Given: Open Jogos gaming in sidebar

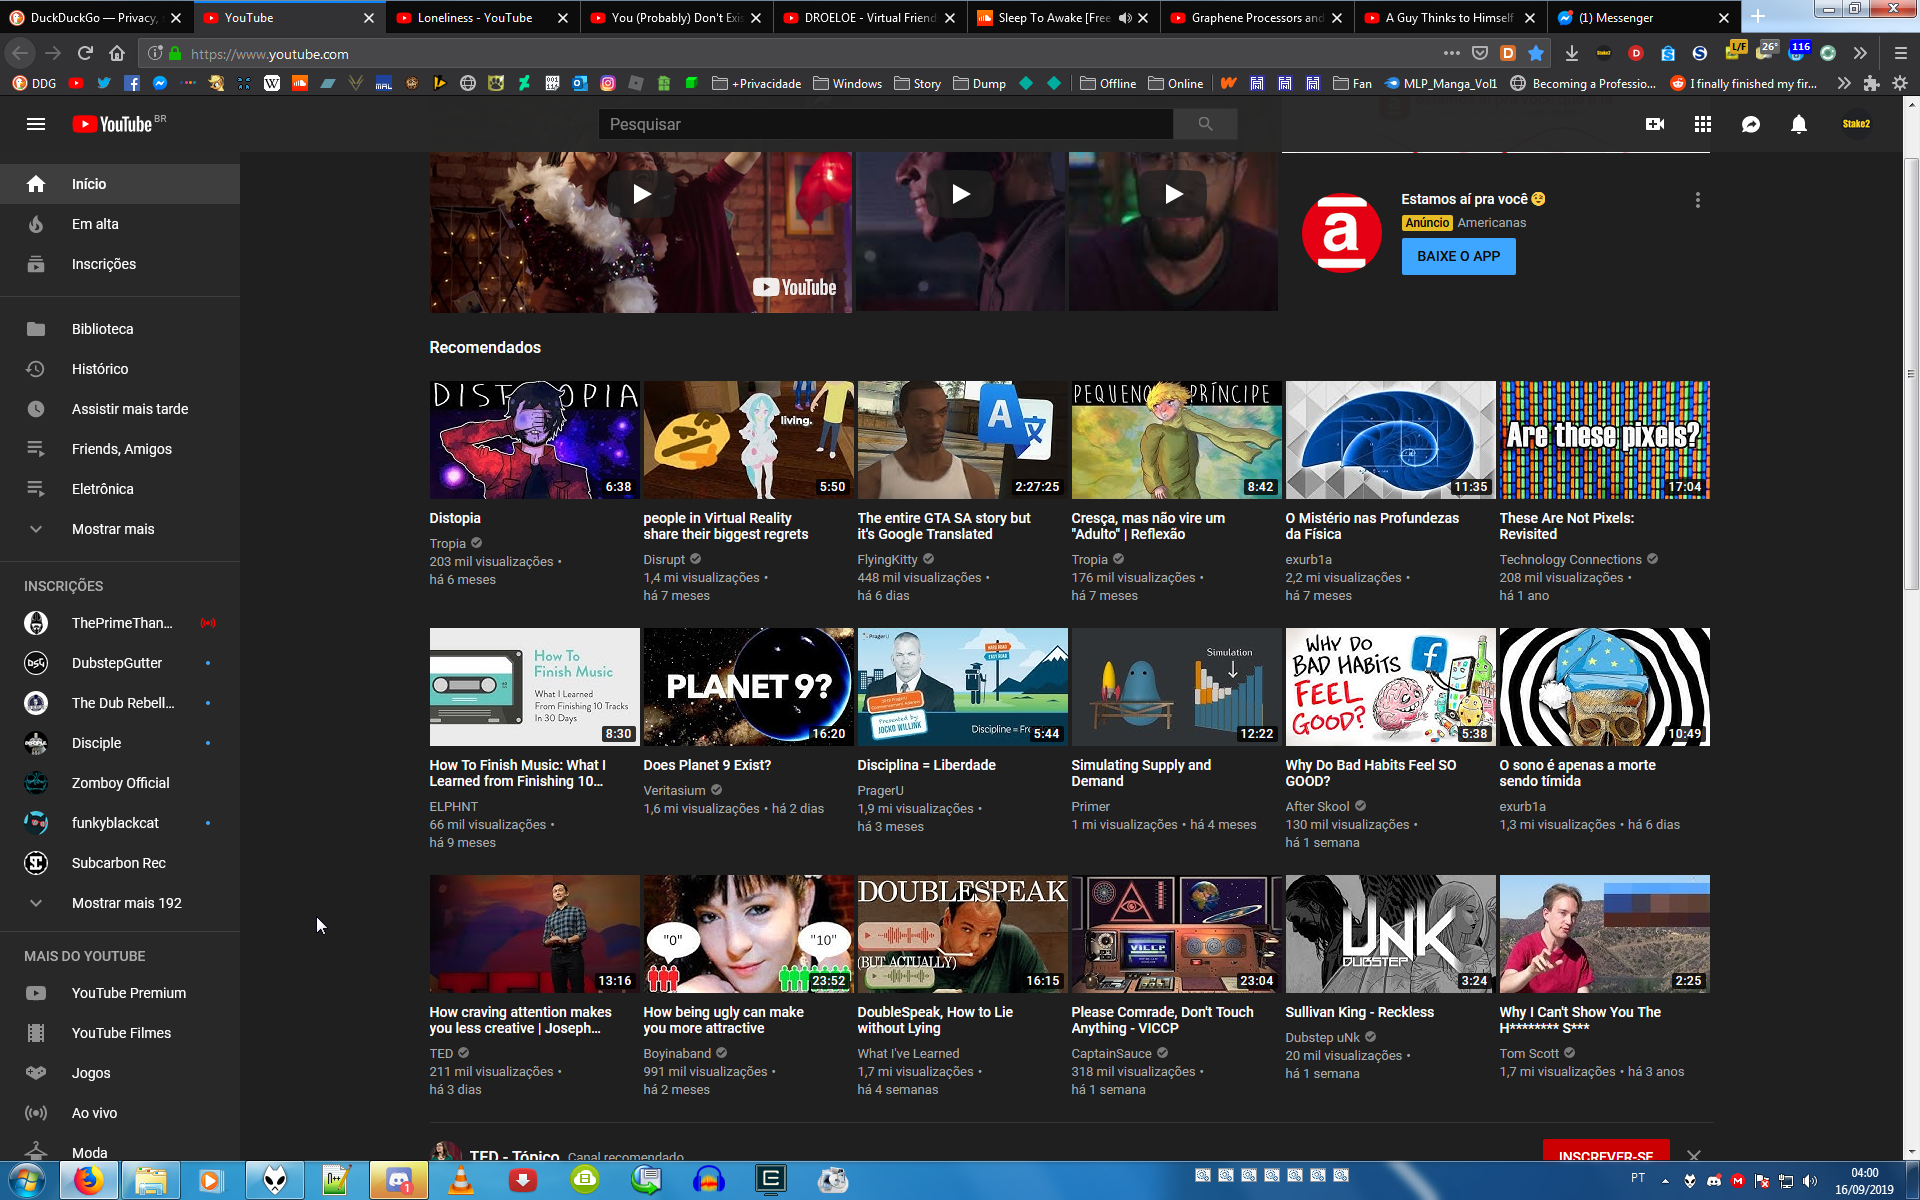Looking at the screenshot, I should tap(120, 1073).
